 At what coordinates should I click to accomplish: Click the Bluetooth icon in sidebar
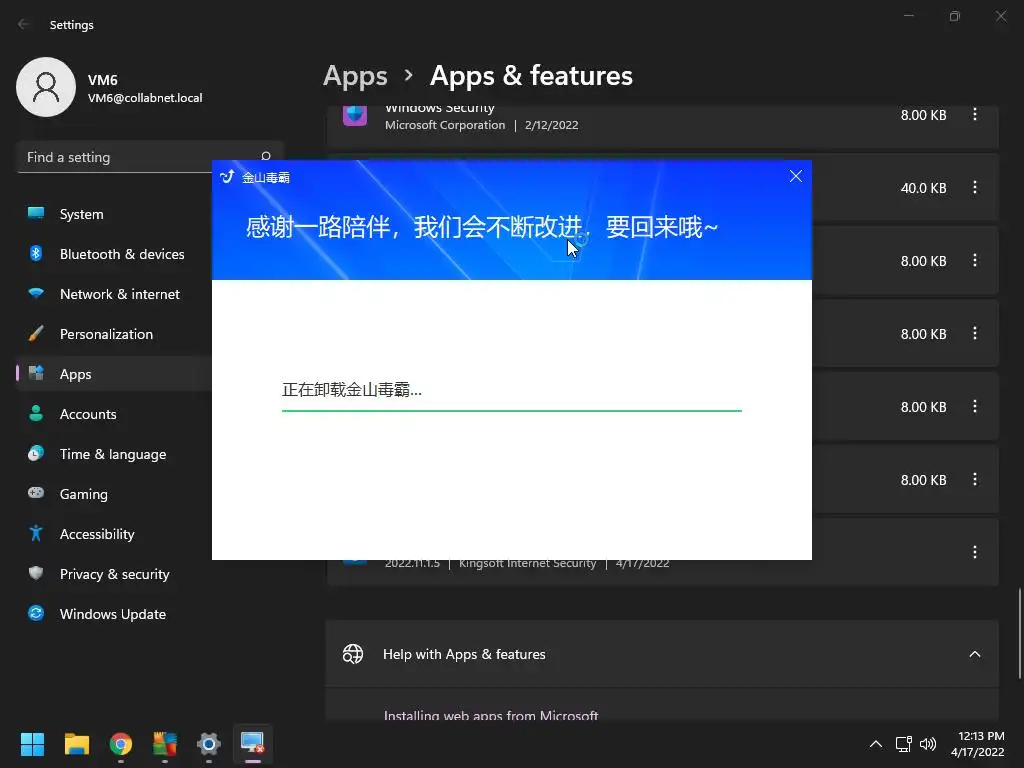(36, 253)
